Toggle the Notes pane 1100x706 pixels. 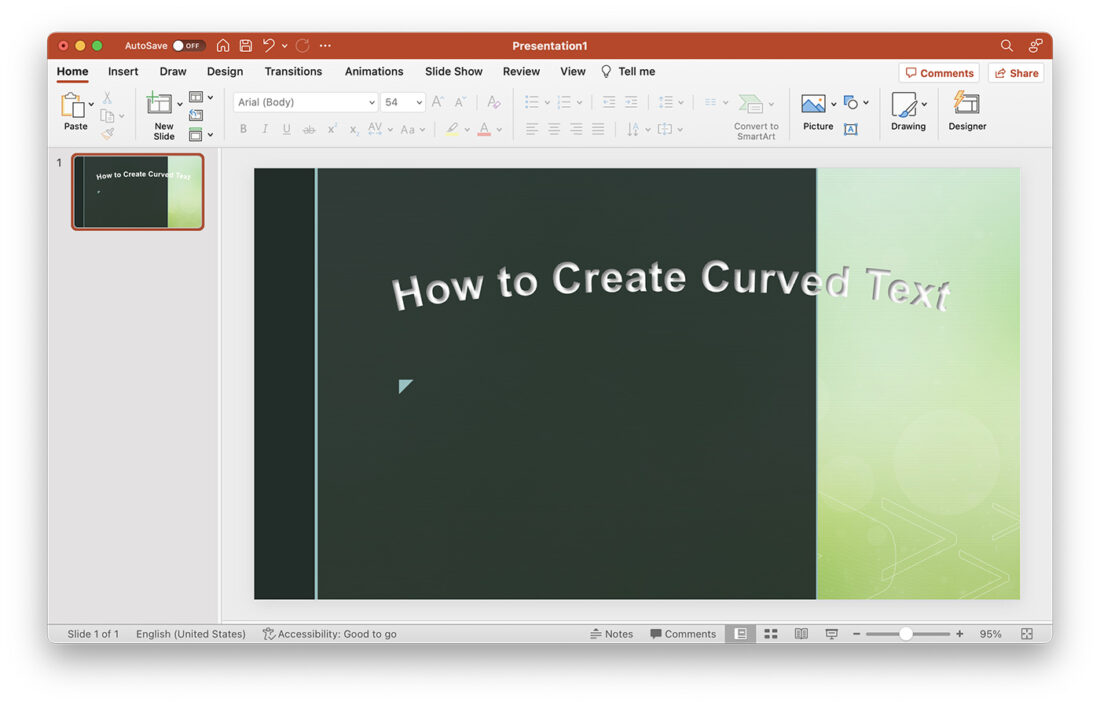click(x=612, y=633)
